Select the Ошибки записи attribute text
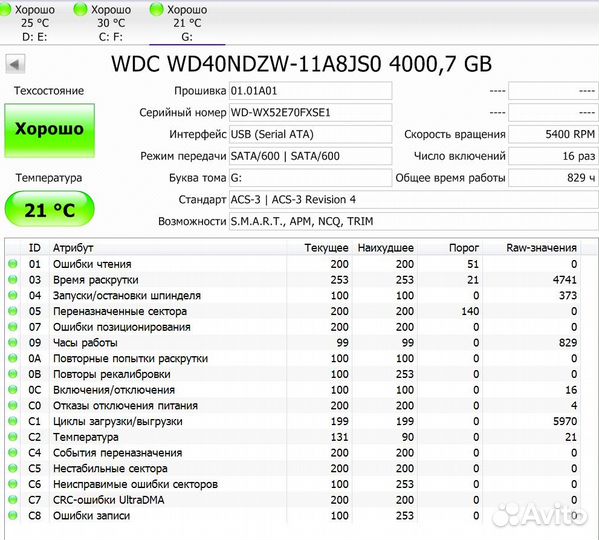599x540 pixels. pos(91,516)
